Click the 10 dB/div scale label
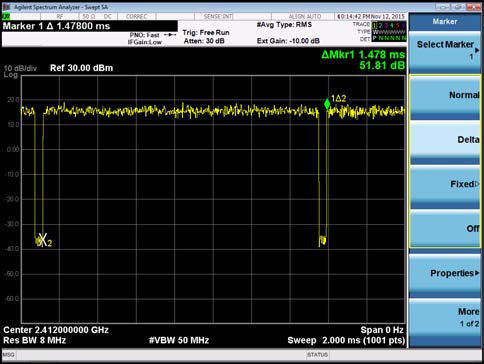 point(20,69)
